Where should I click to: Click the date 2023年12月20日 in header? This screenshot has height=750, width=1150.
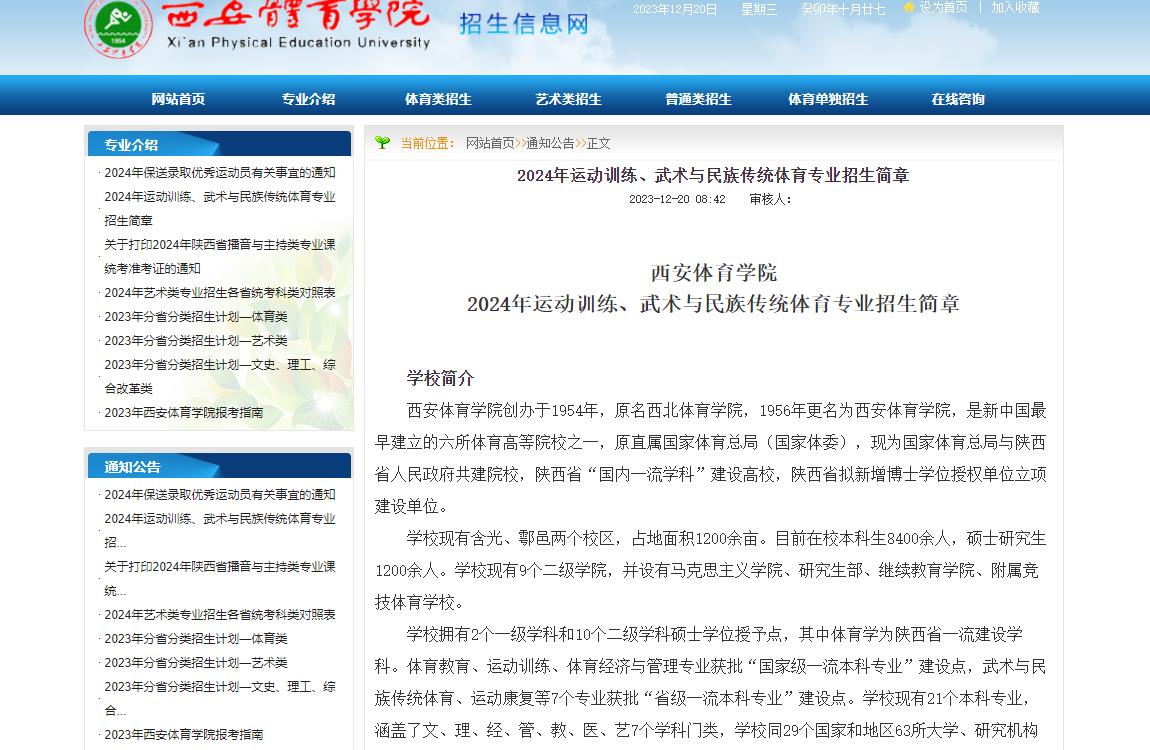pos(675,9)
